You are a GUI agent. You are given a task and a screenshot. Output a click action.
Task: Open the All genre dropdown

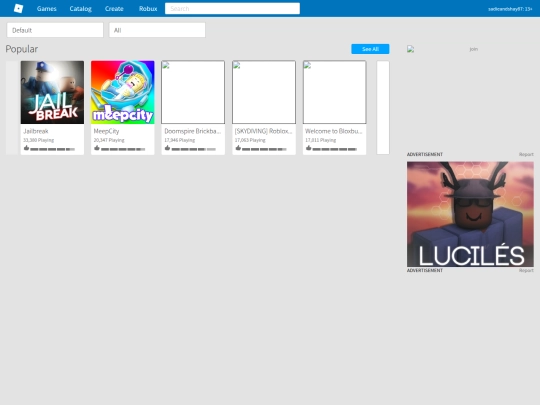pyautogui.click(x=157, y=30)
